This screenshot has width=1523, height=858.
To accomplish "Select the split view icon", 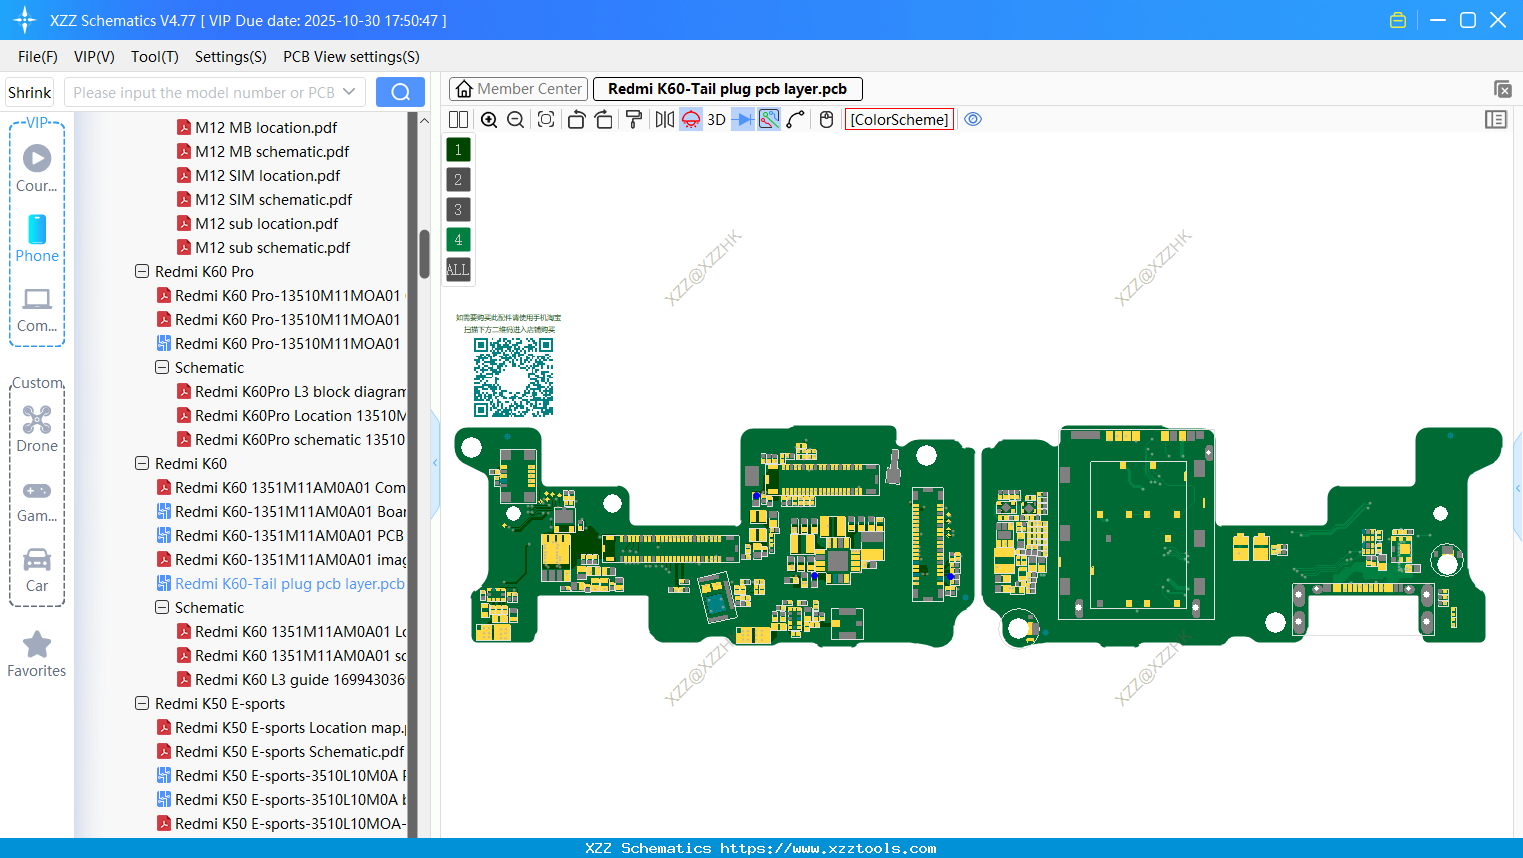I will tap(458, 119).
